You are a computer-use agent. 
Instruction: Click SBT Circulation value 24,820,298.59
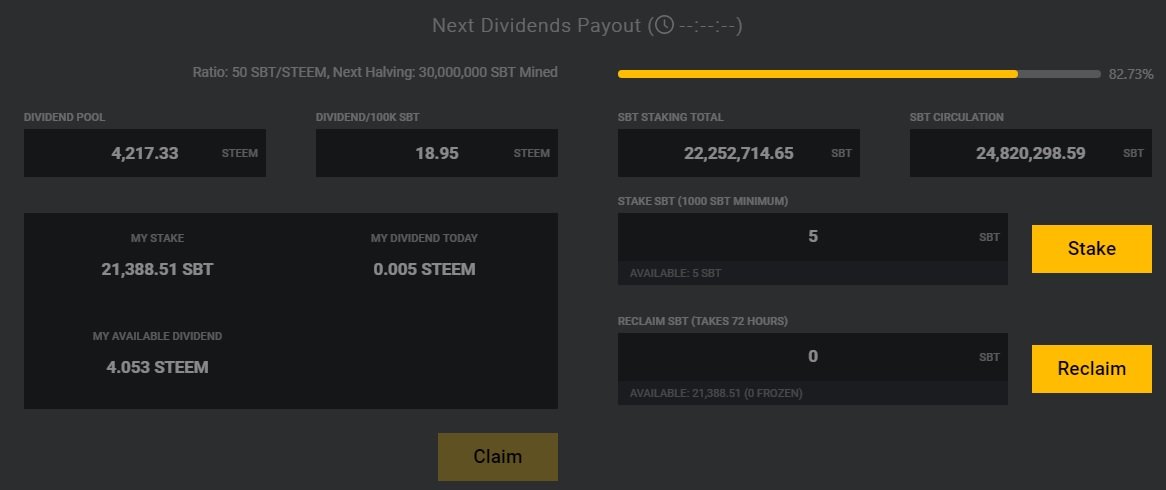click(x=1031, y=153)
